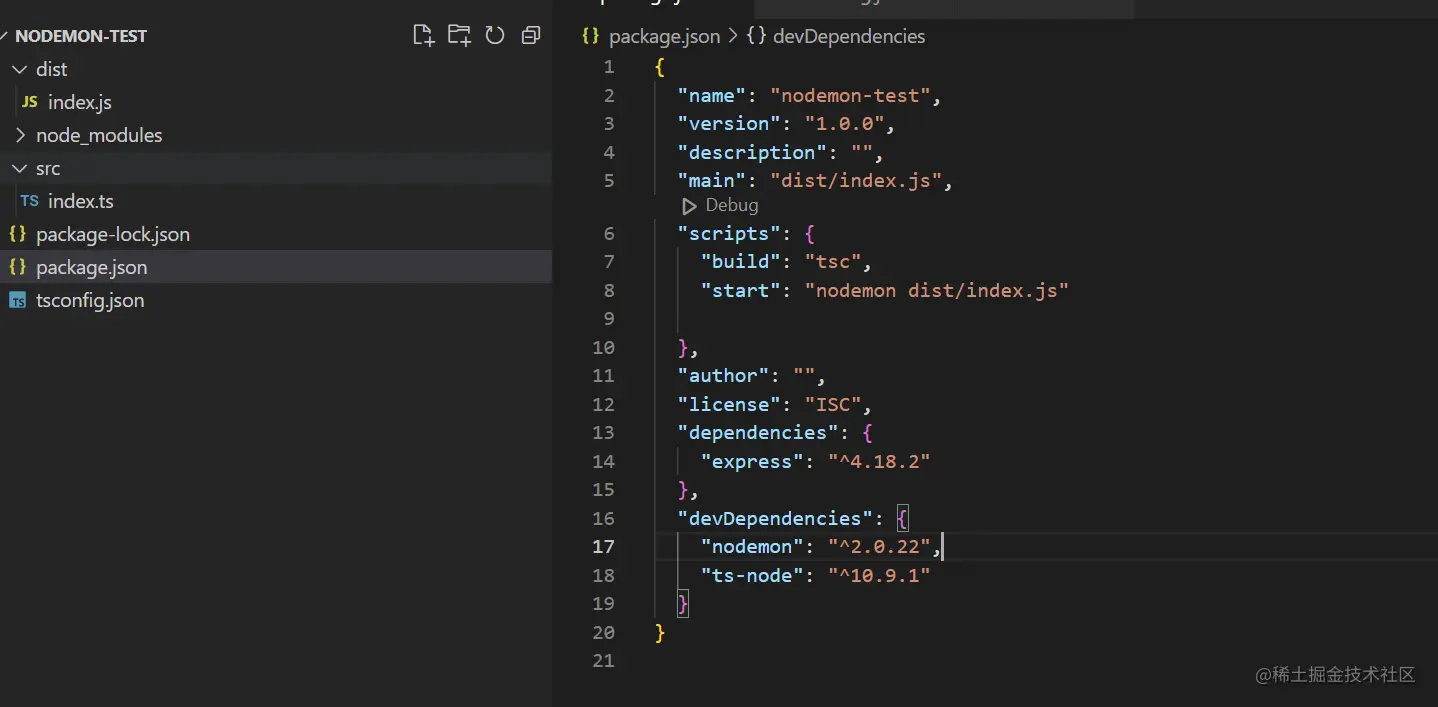Image resolution: width=1438 pixels, height=707 pixels.
Task: Click line number 6 in the gutter
Action: coord(609,233)
